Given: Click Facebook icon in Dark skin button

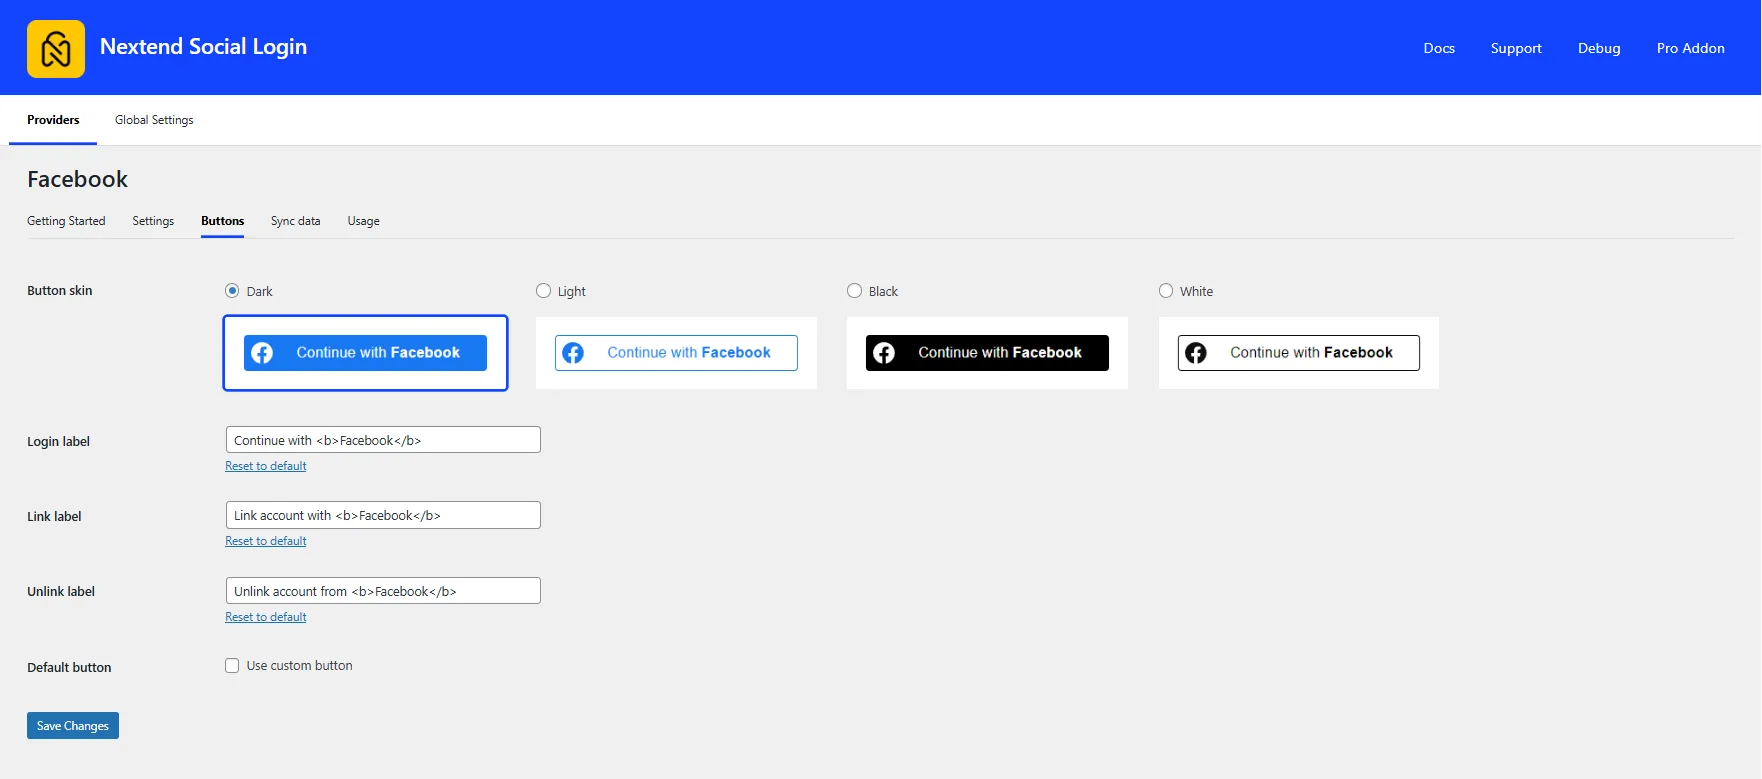Looking at the screenshot, I should click(x=262, y=353).
